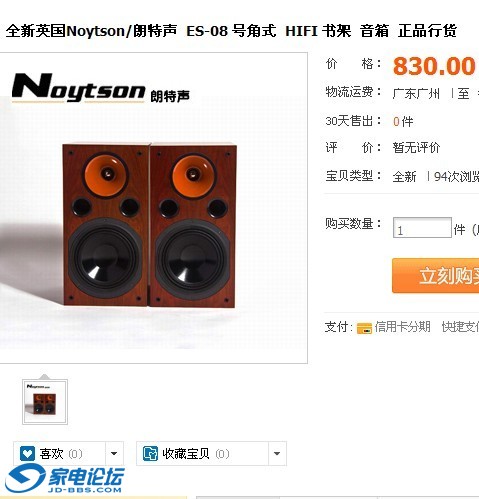Click the JD-BBS.COM watermark text

click(x=85, y=490)
